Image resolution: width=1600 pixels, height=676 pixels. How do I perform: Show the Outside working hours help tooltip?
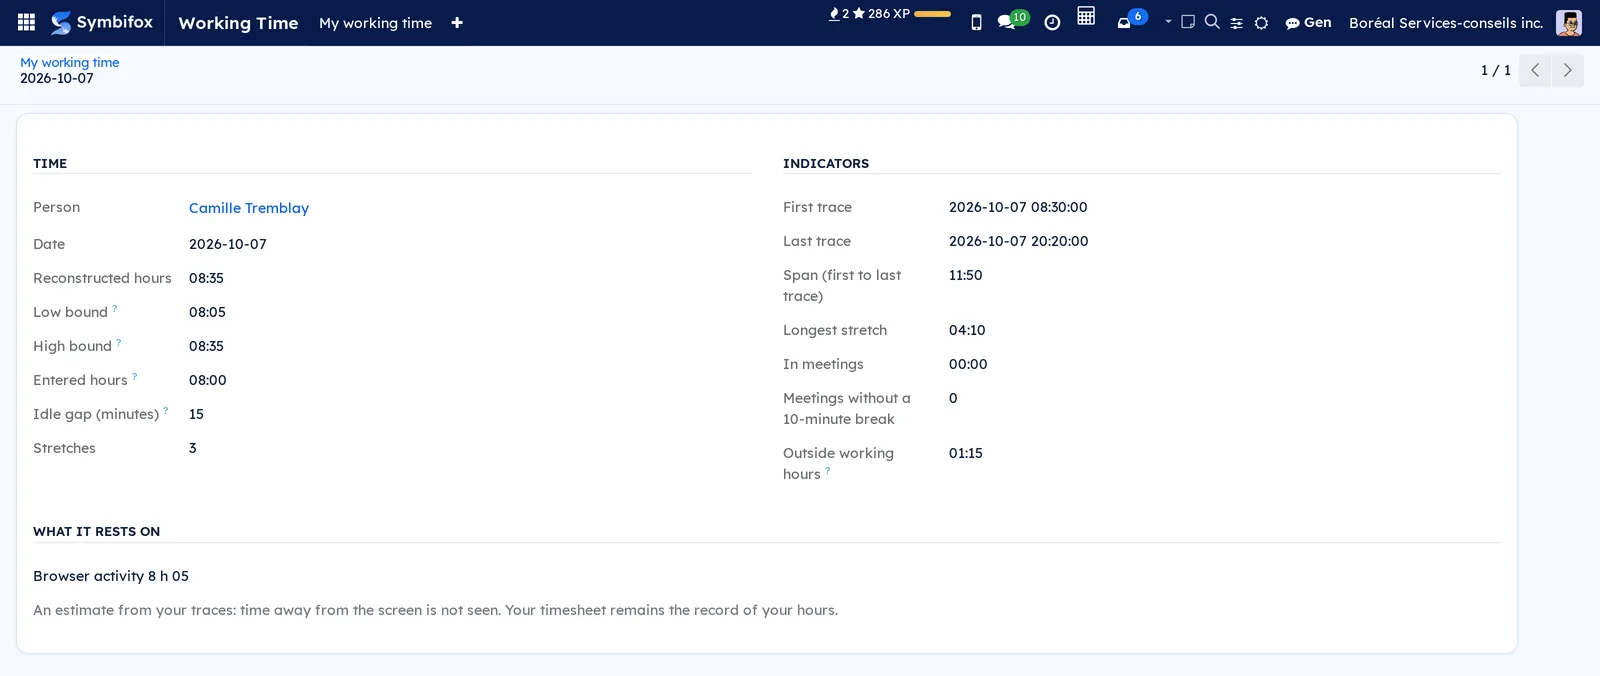pos(828,470)
